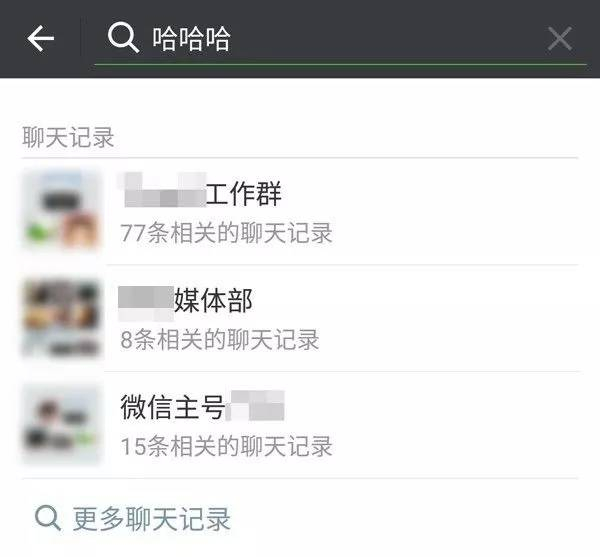Screen dimensions: 600x557
Task: Open 77条相关的聊天记录 entry
Action: click(x=227, y=233)
